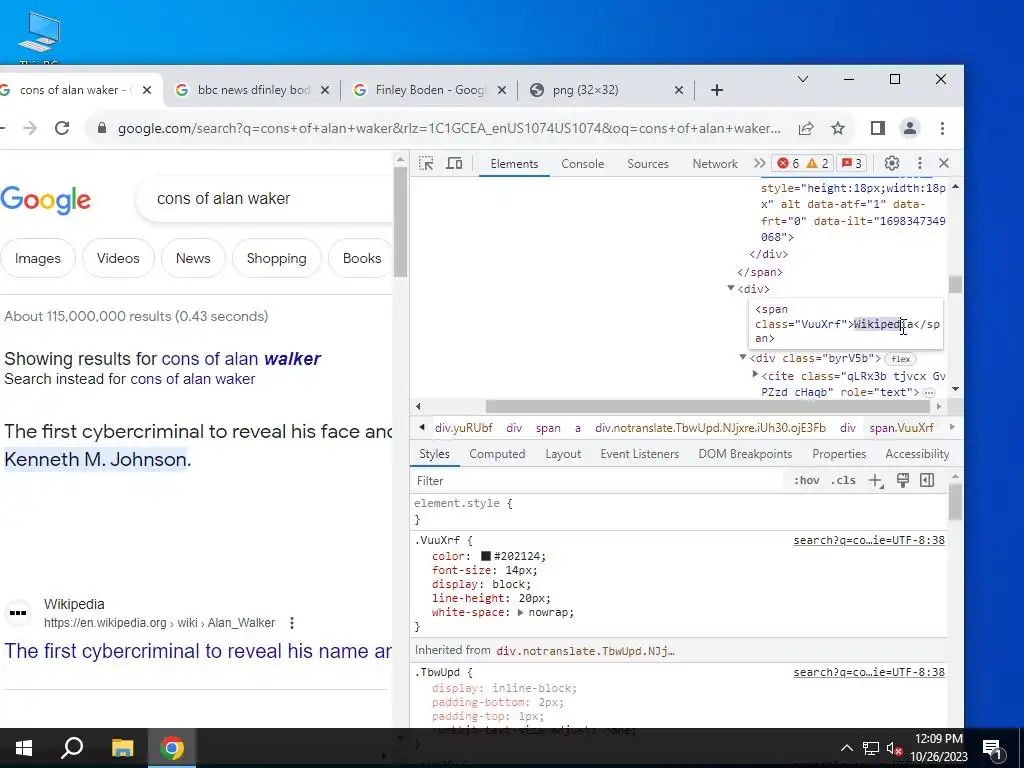Reload the page

point(62,128)
